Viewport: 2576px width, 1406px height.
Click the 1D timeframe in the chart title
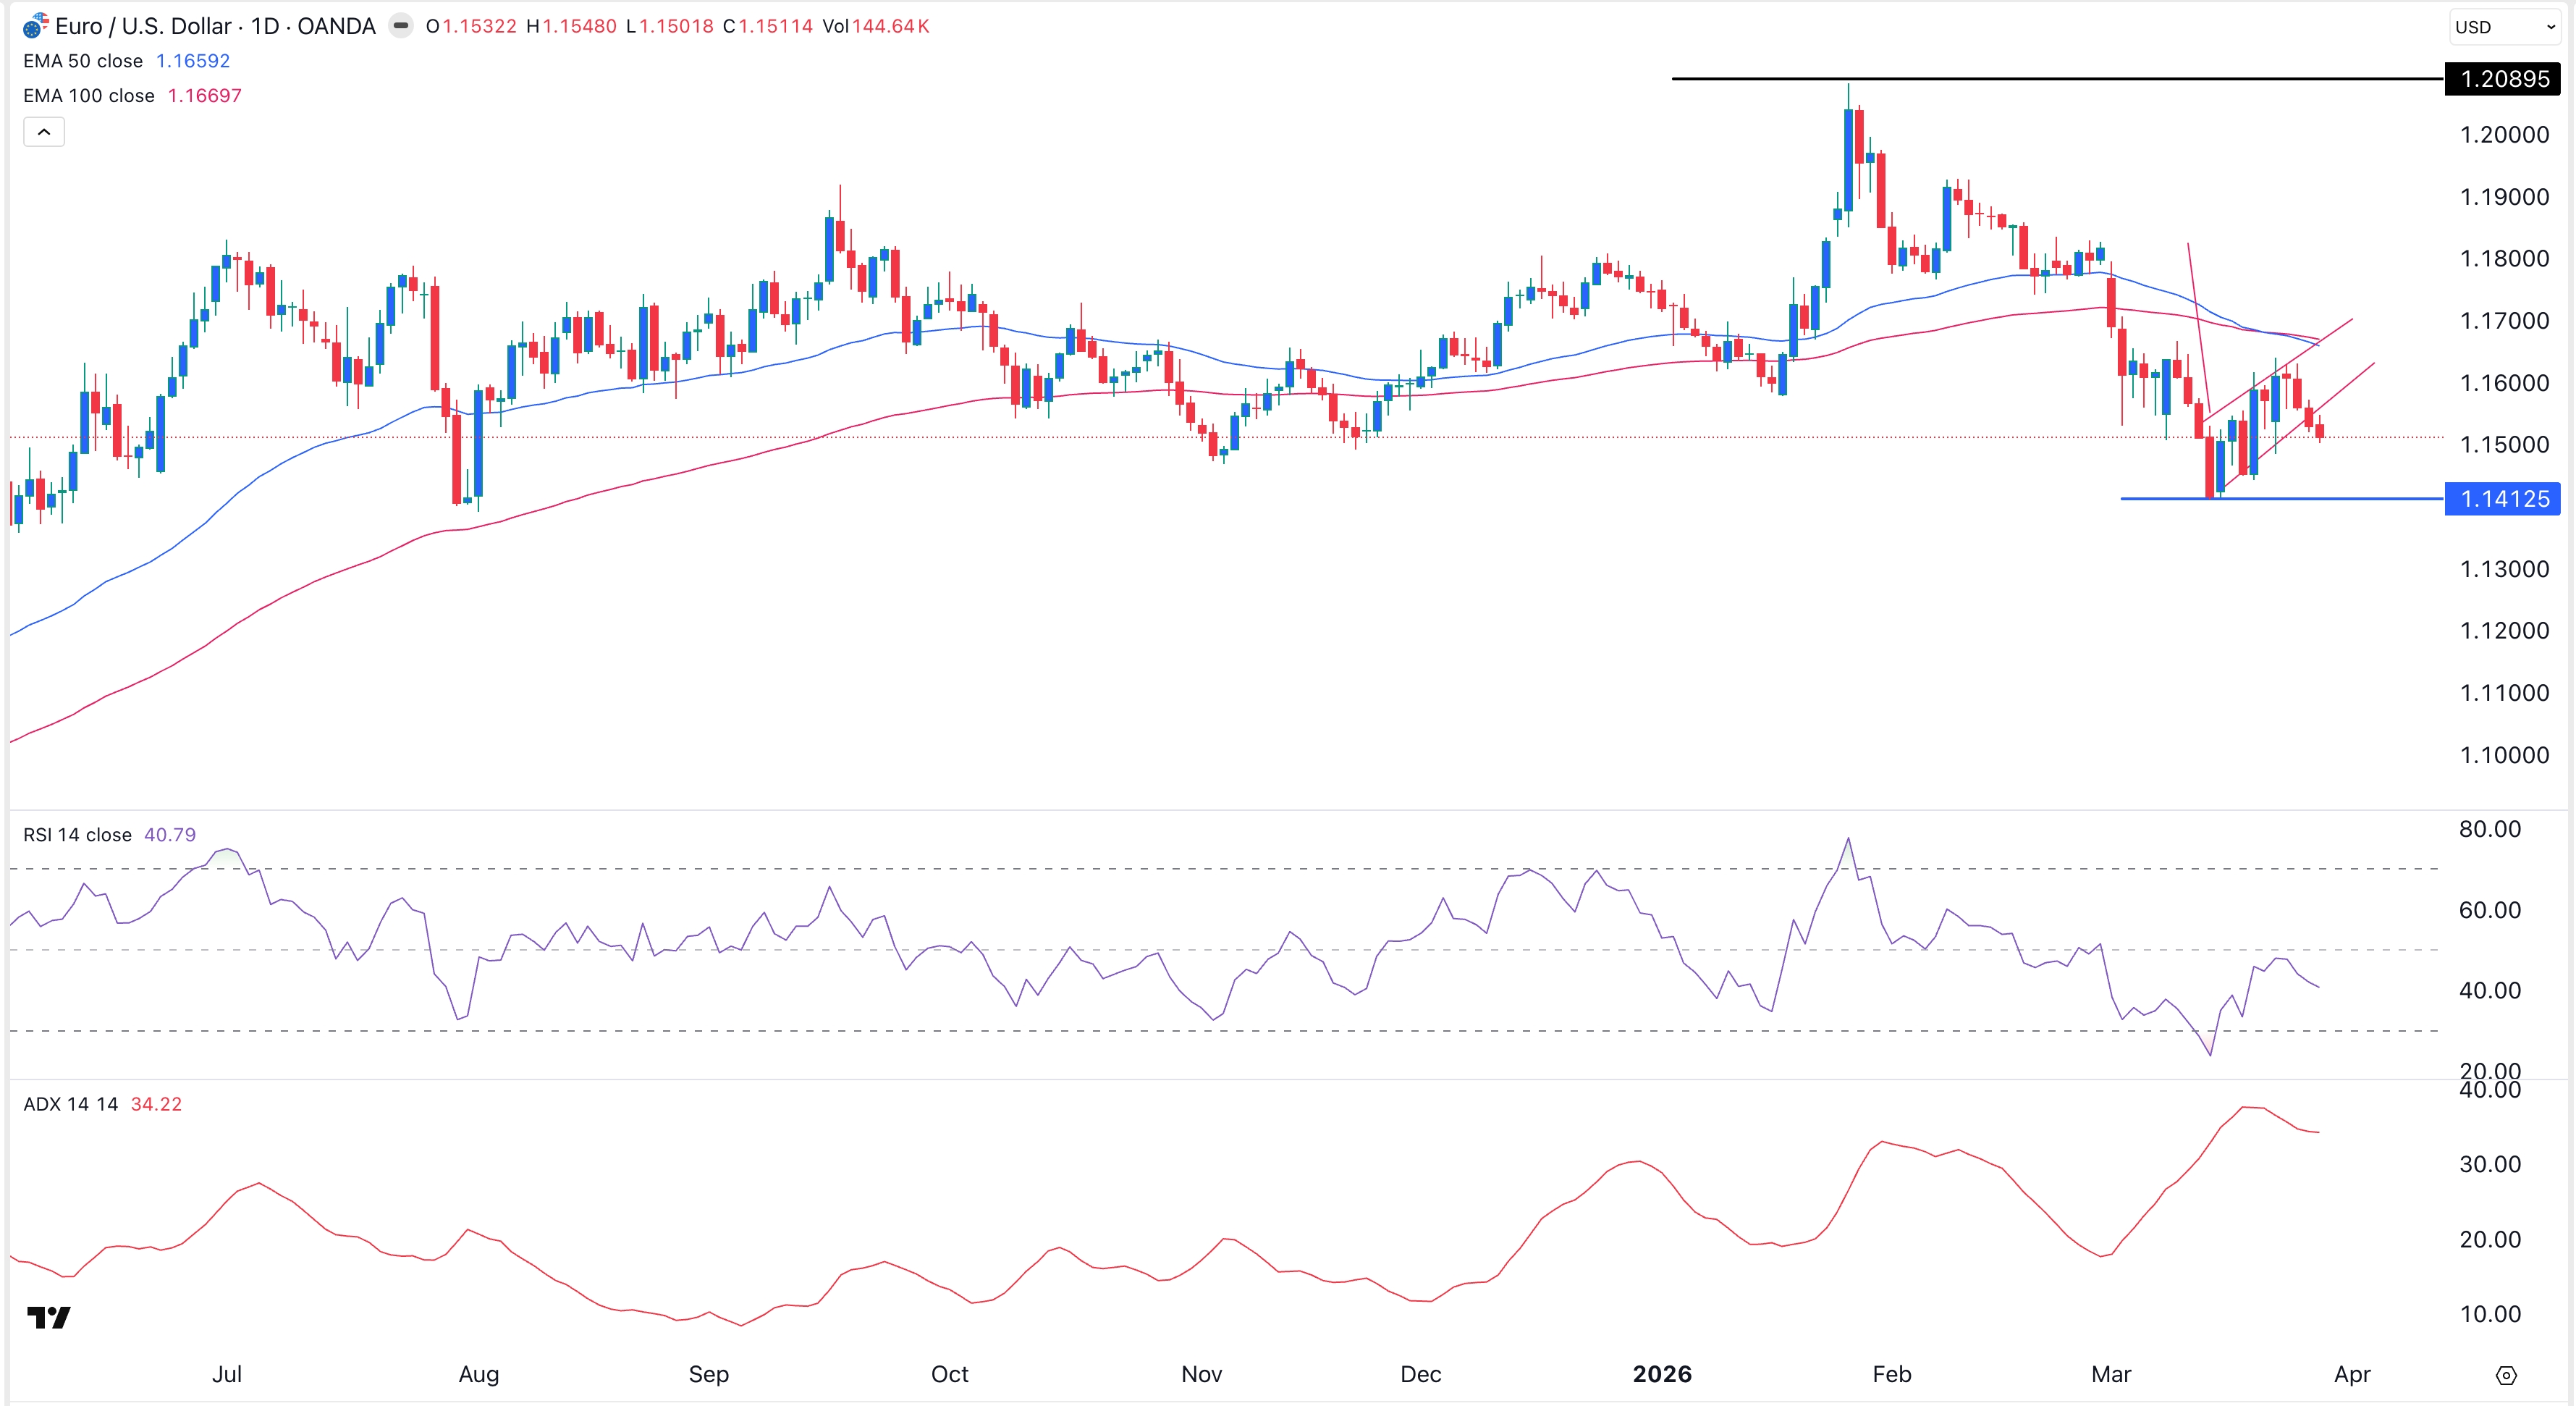(266, 26)
